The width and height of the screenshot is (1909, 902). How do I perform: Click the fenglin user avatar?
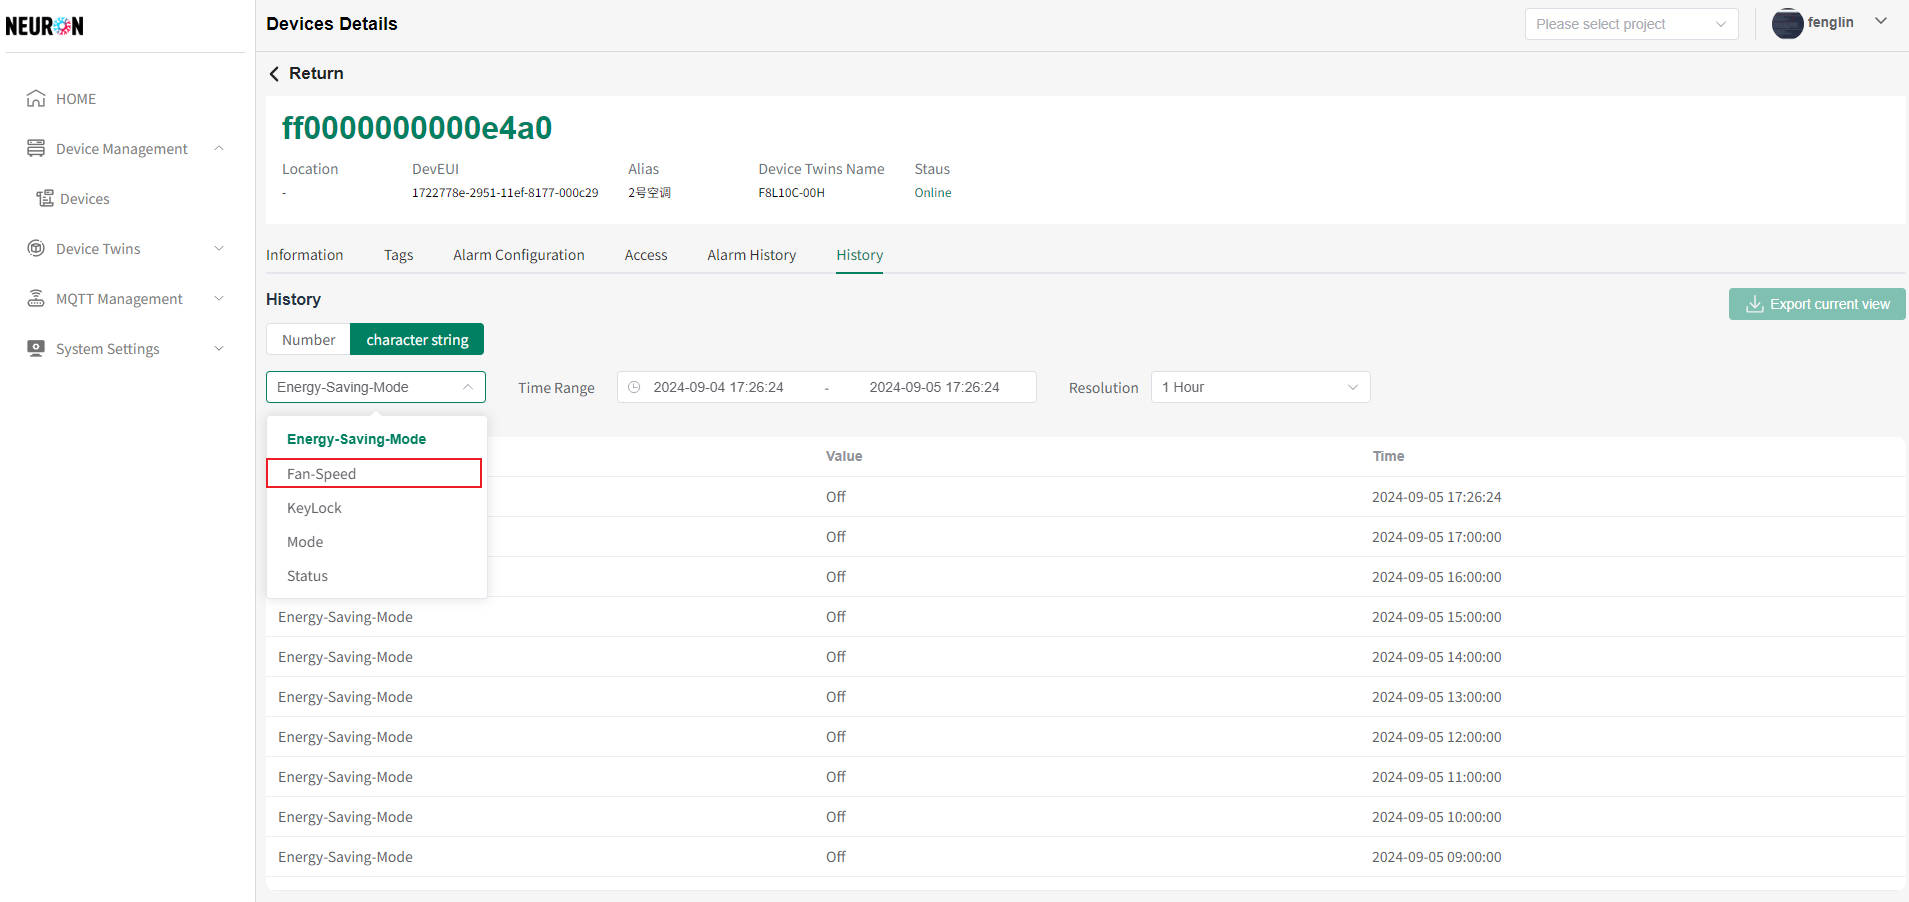pyautogui.click(x=1787, y=23)
